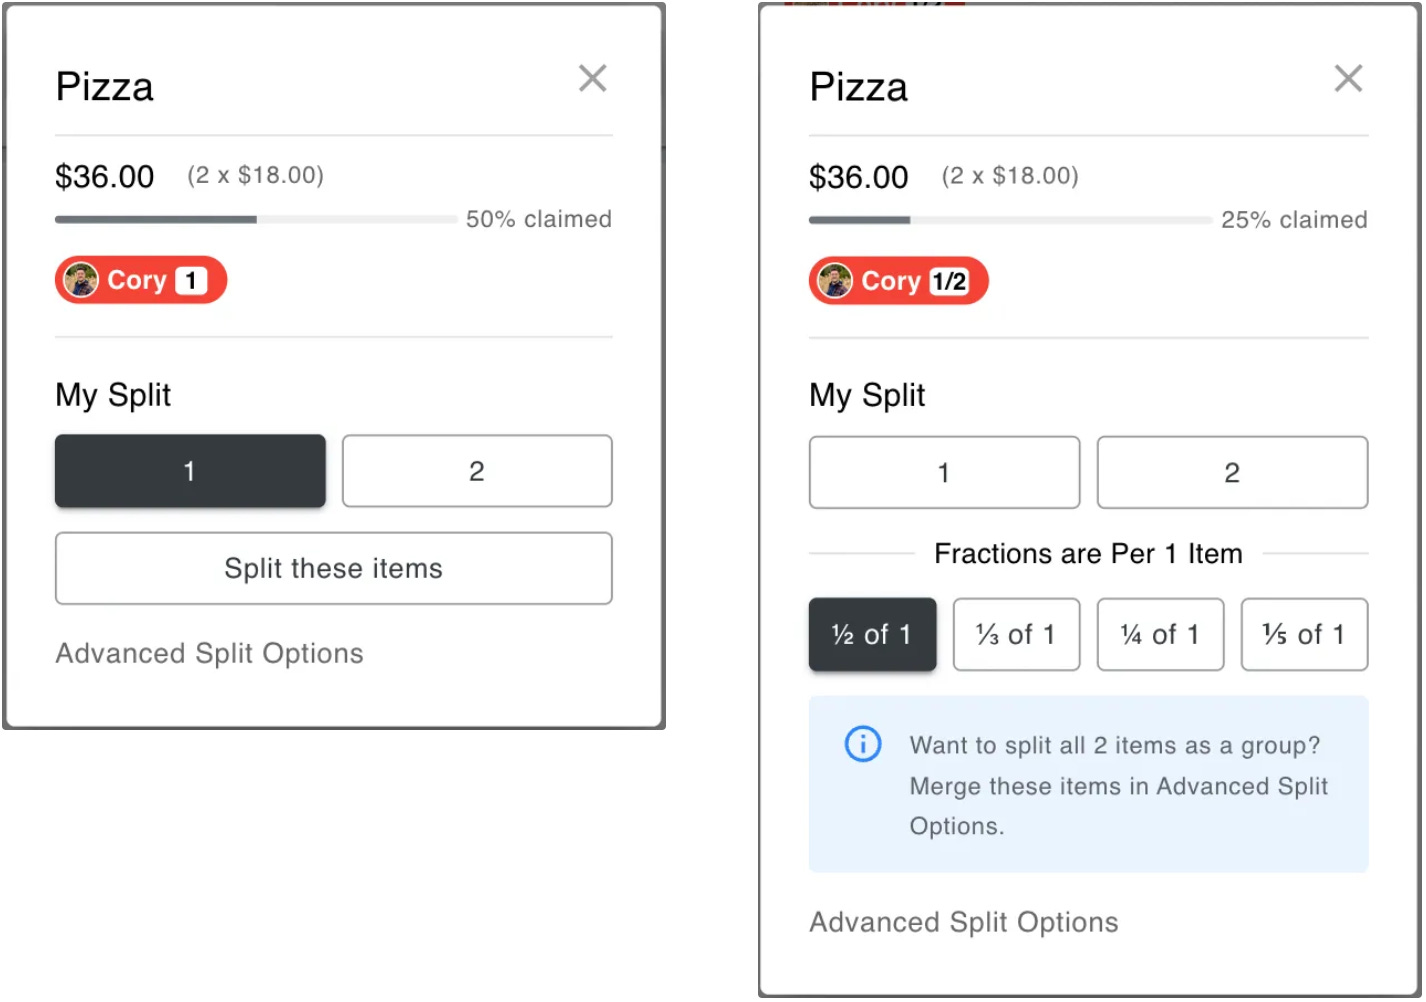Screen dimensions: 1426x1002
Task: Click Cory's avatar in the right dialog
Action: [x=835, y=281]
